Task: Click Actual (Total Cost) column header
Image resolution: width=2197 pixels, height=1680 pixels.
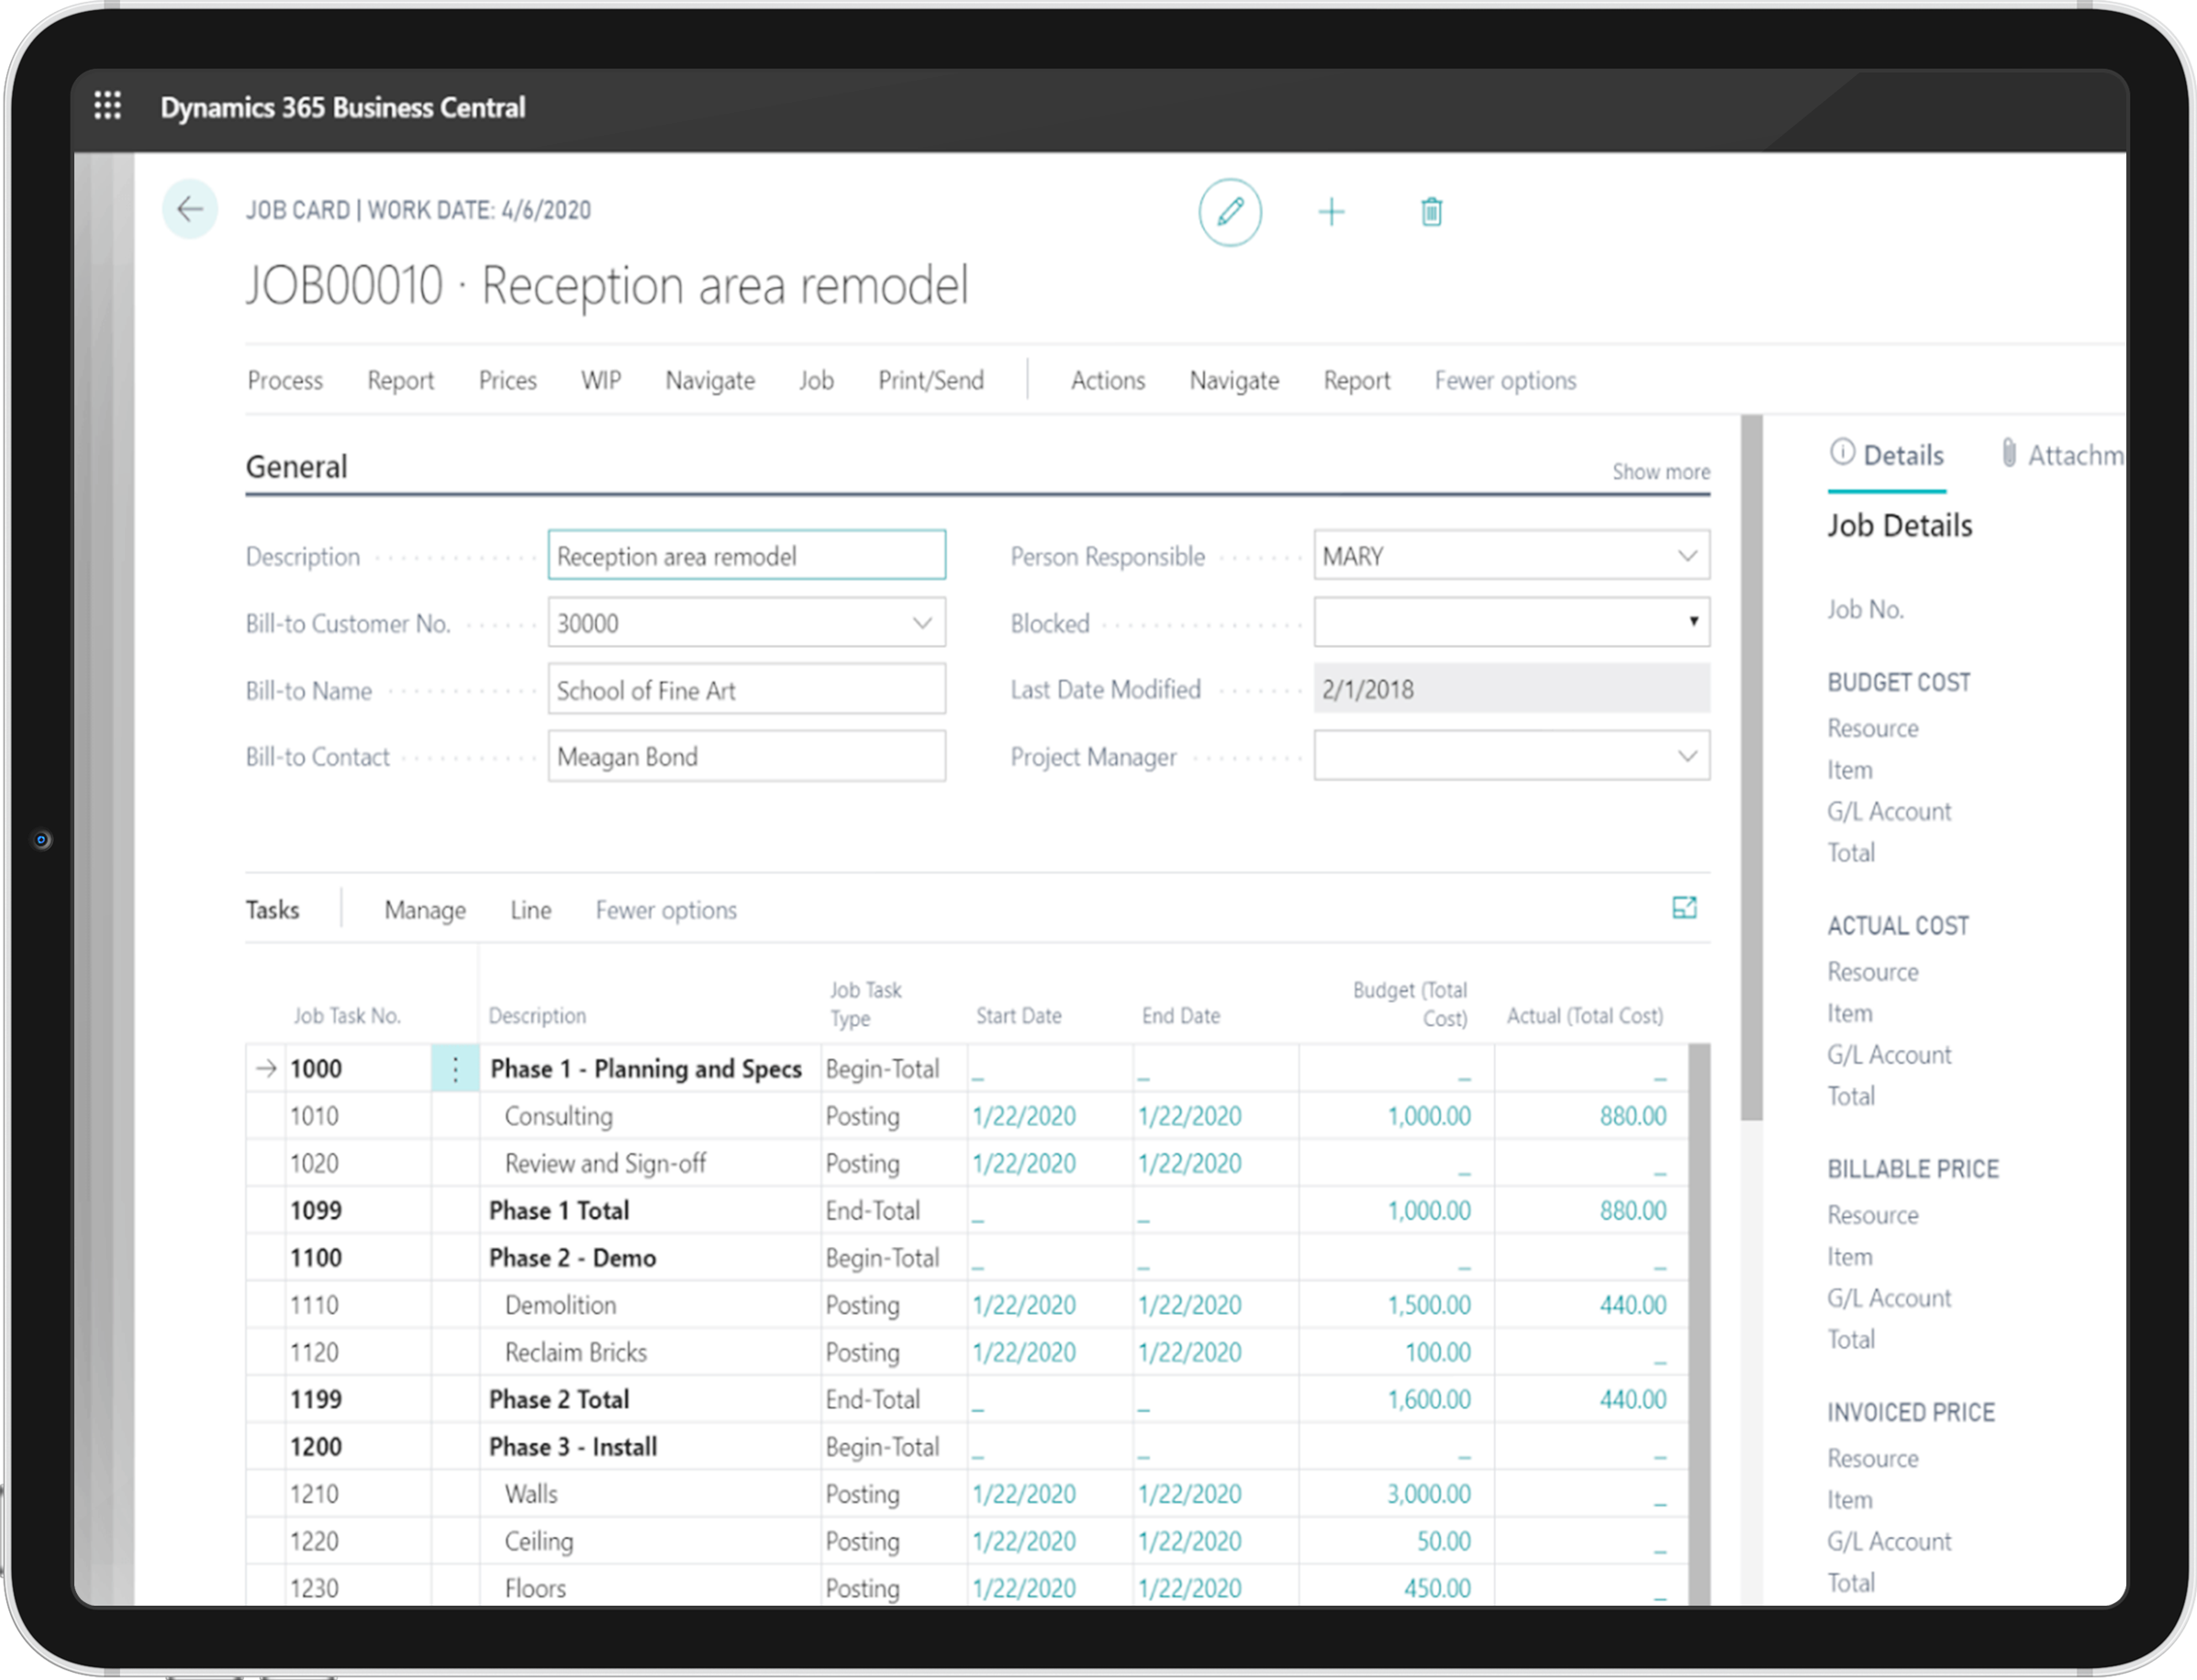Action: [x=1585, y=1016]
